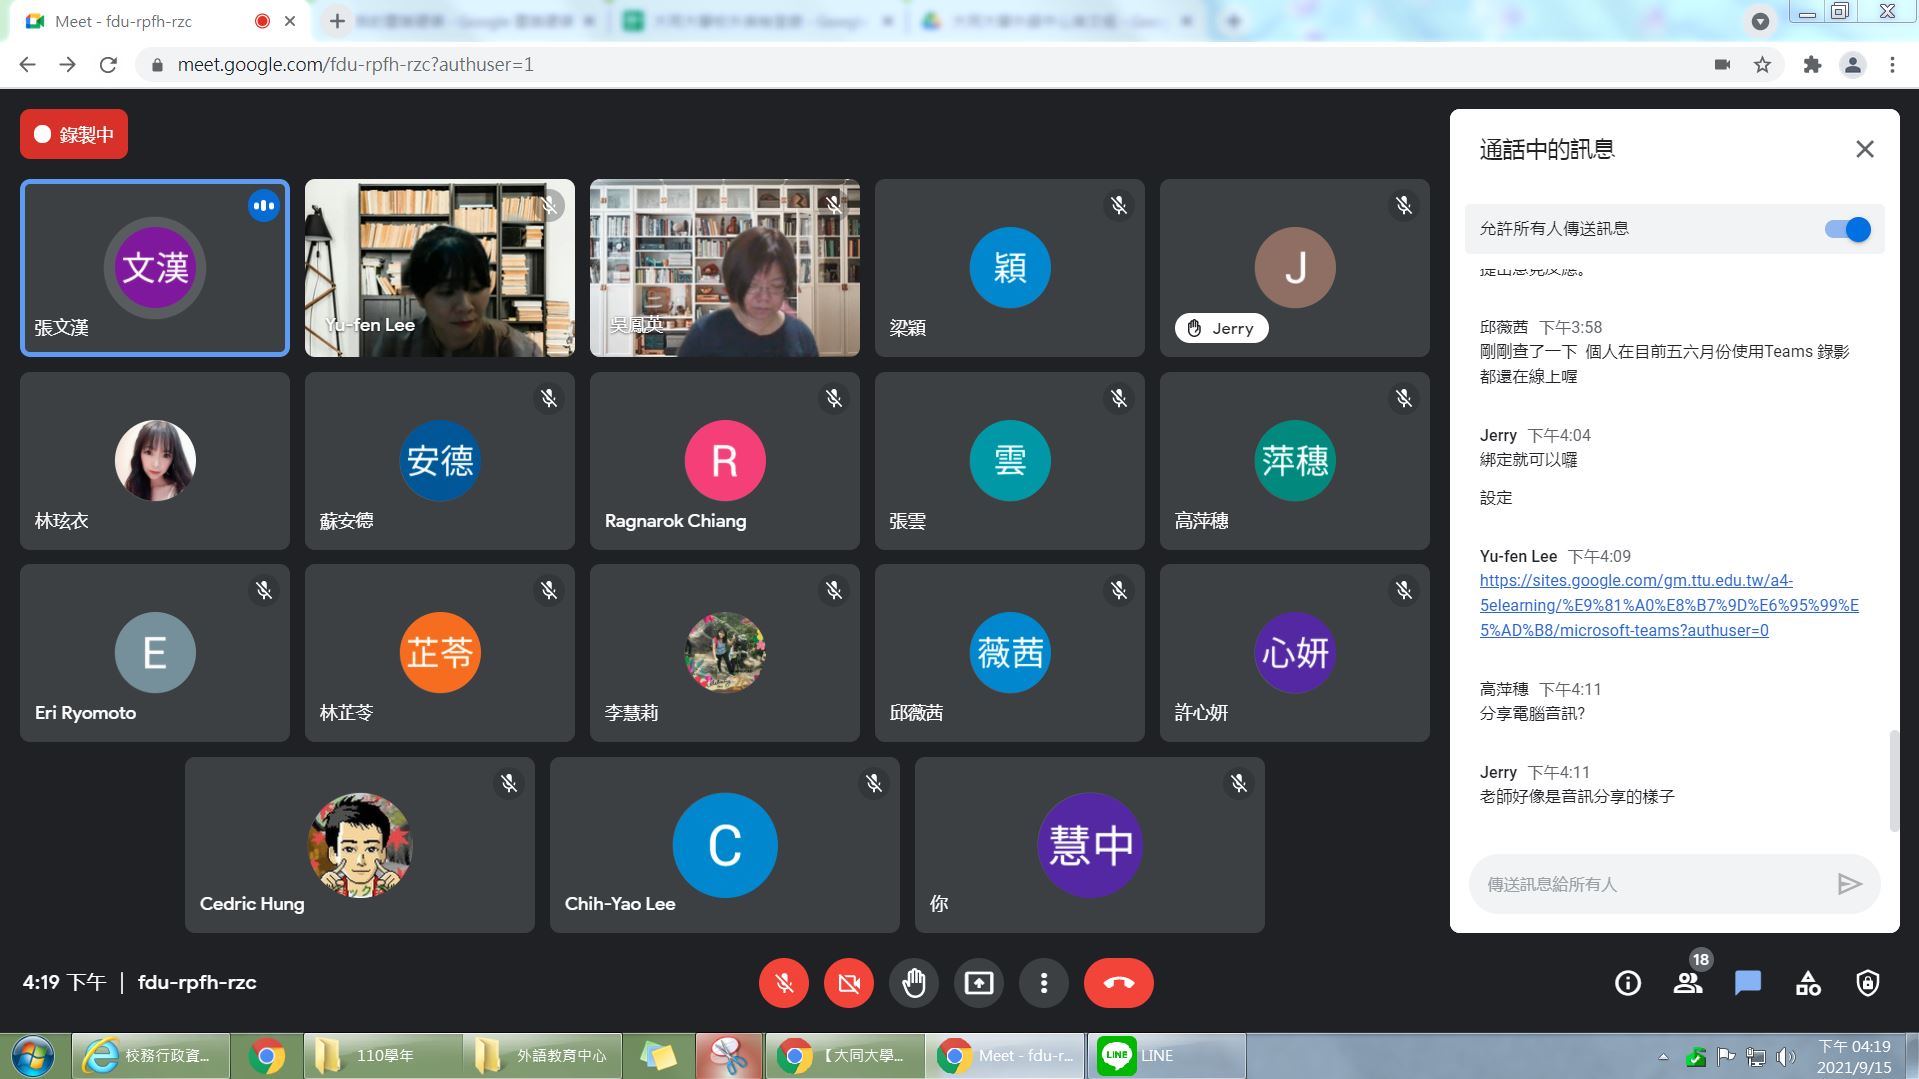Open the hidden icons arrow in system tray
Viewport: 1919px width, 1079px height.
click(x=1661, y=1055)
